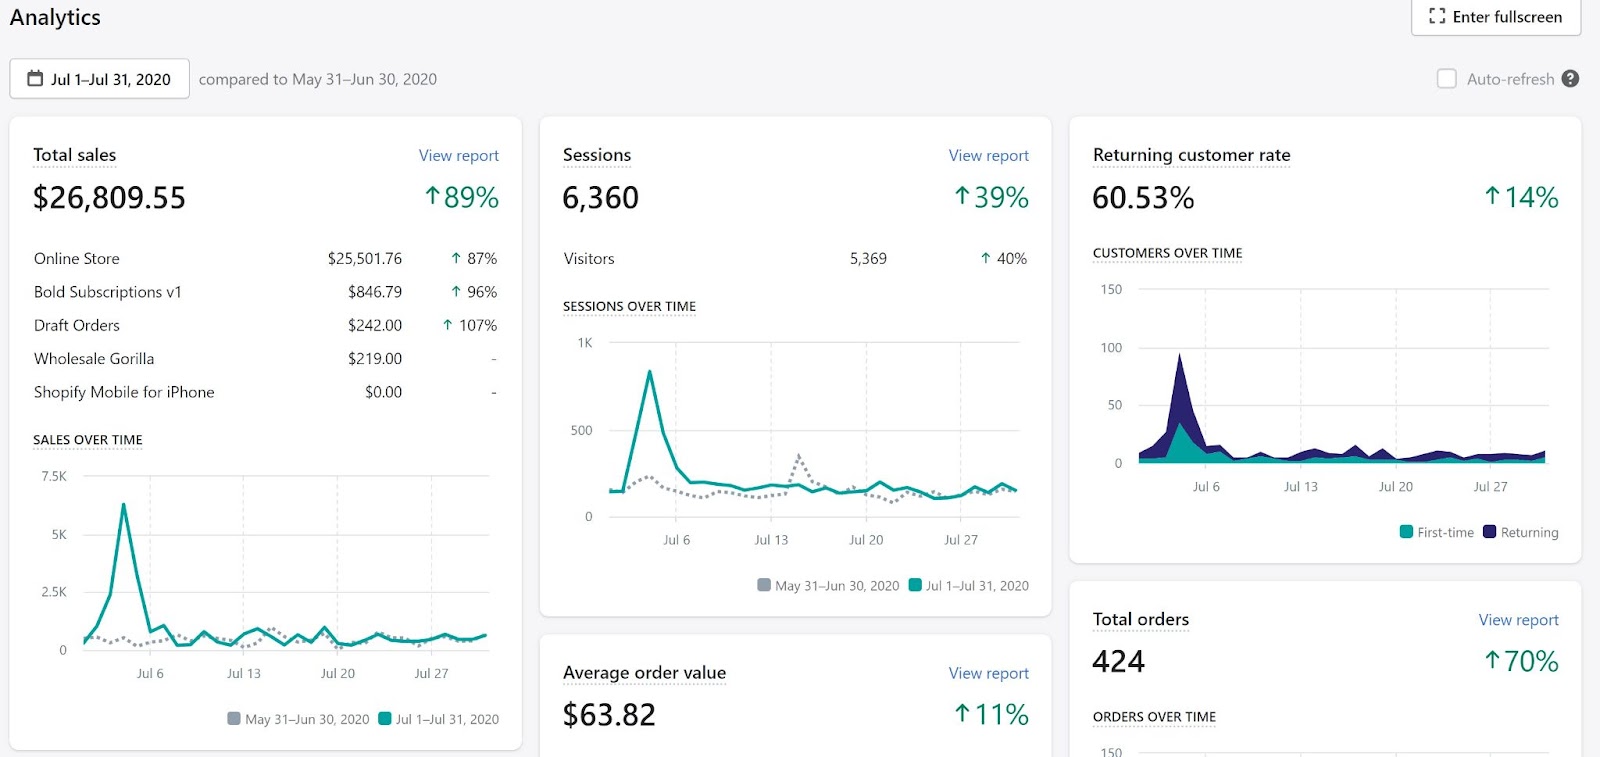Click the up arrow beside Draft Orders 107%

coord(447,325)
